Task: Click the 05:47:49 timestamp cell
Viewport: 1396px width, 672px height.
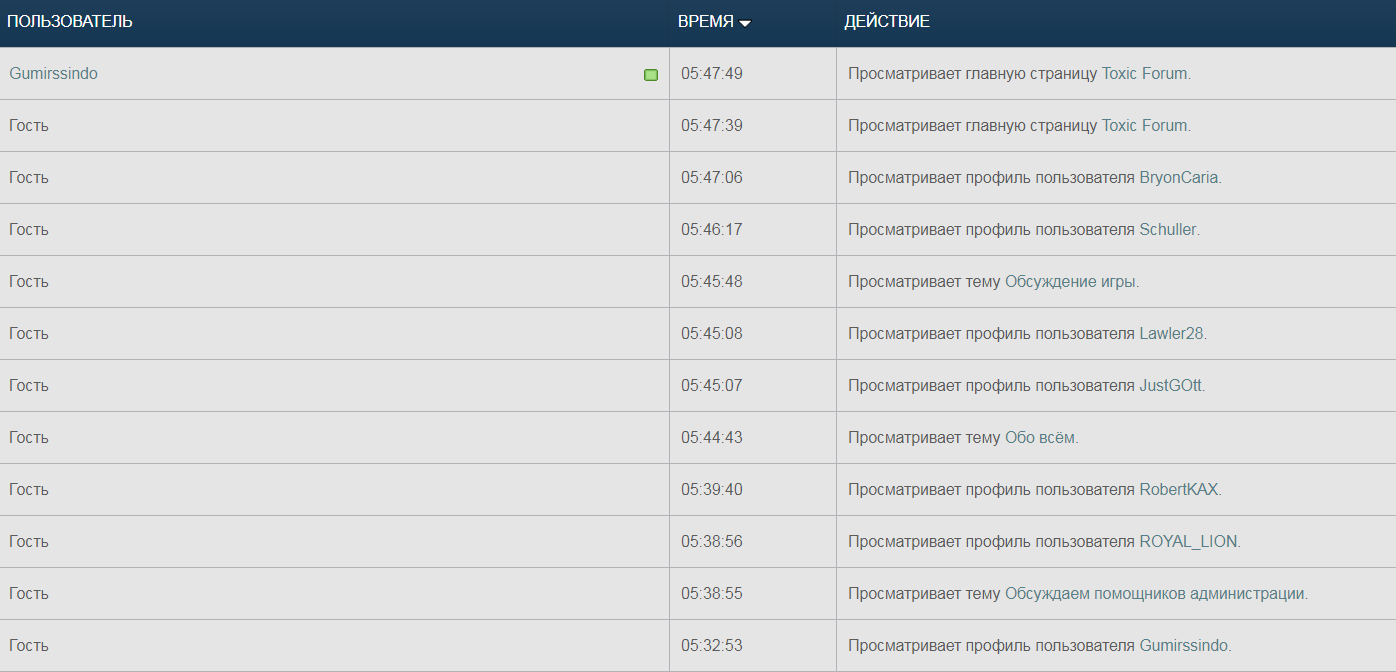Action: coord(712,74)
